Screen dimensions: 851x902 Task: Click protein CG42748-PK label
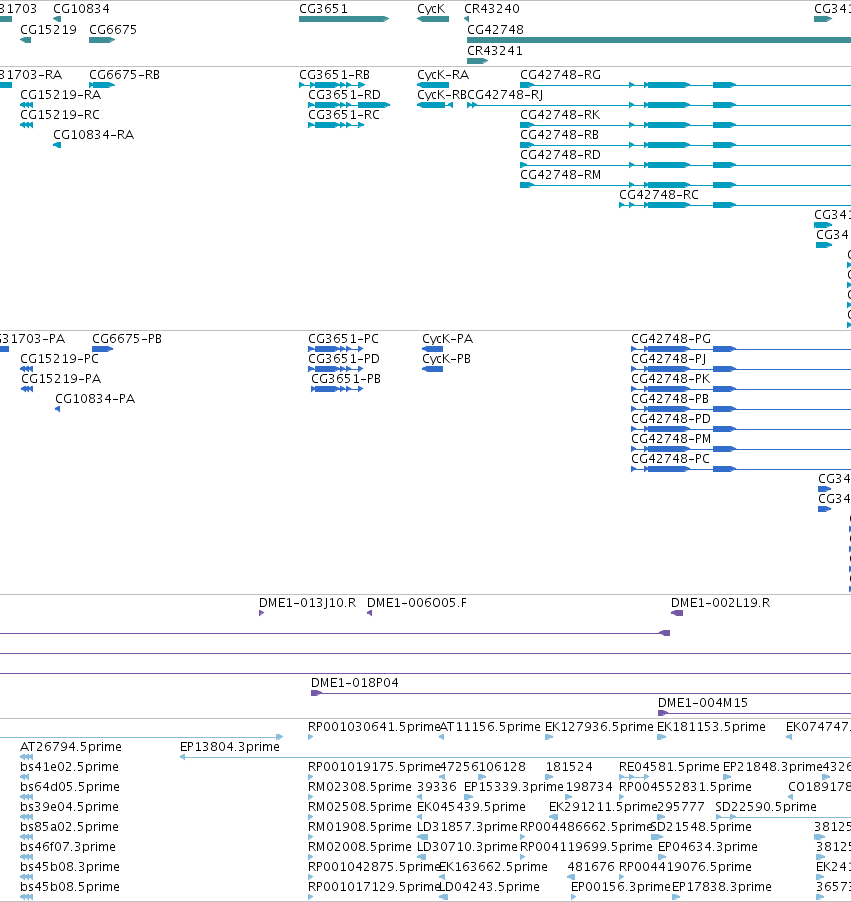click(x=671, y=379)
